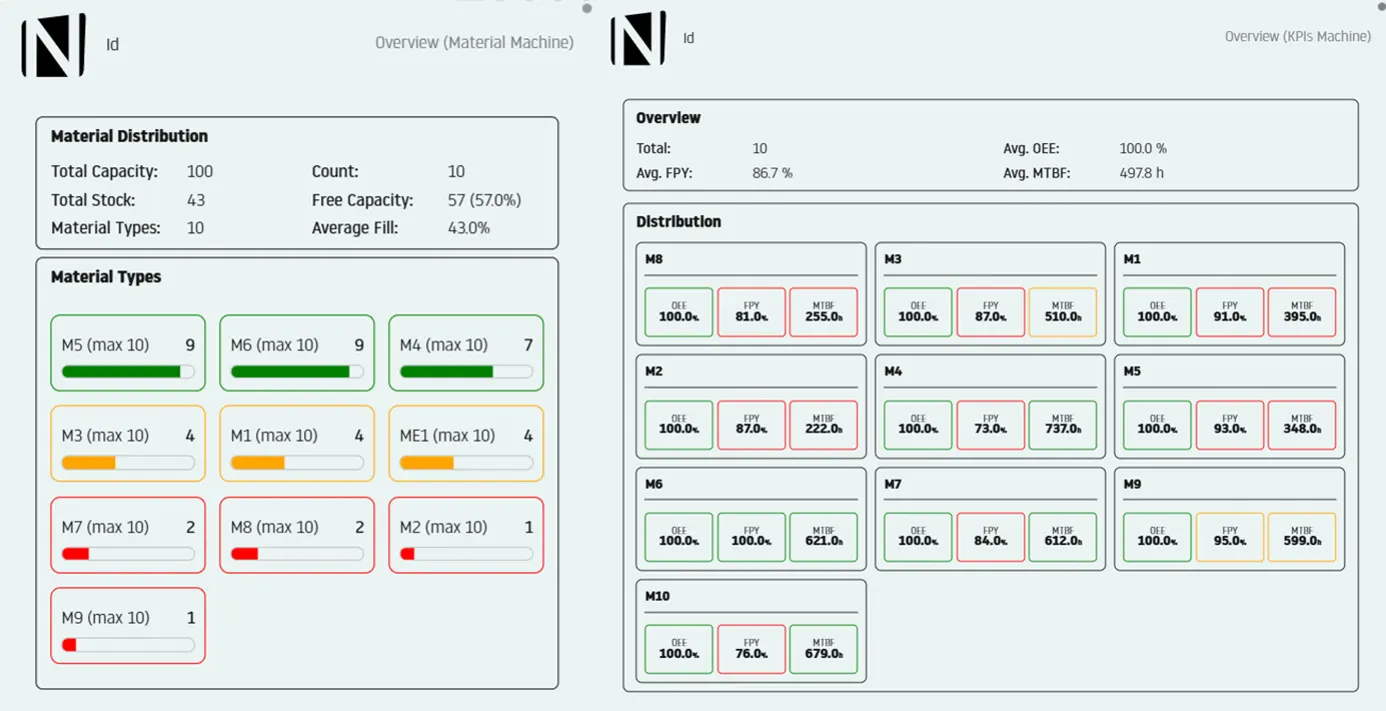Click M9 machine's MTBF 599.0h tile
1386x711 pixels.
coord(1302,537)
